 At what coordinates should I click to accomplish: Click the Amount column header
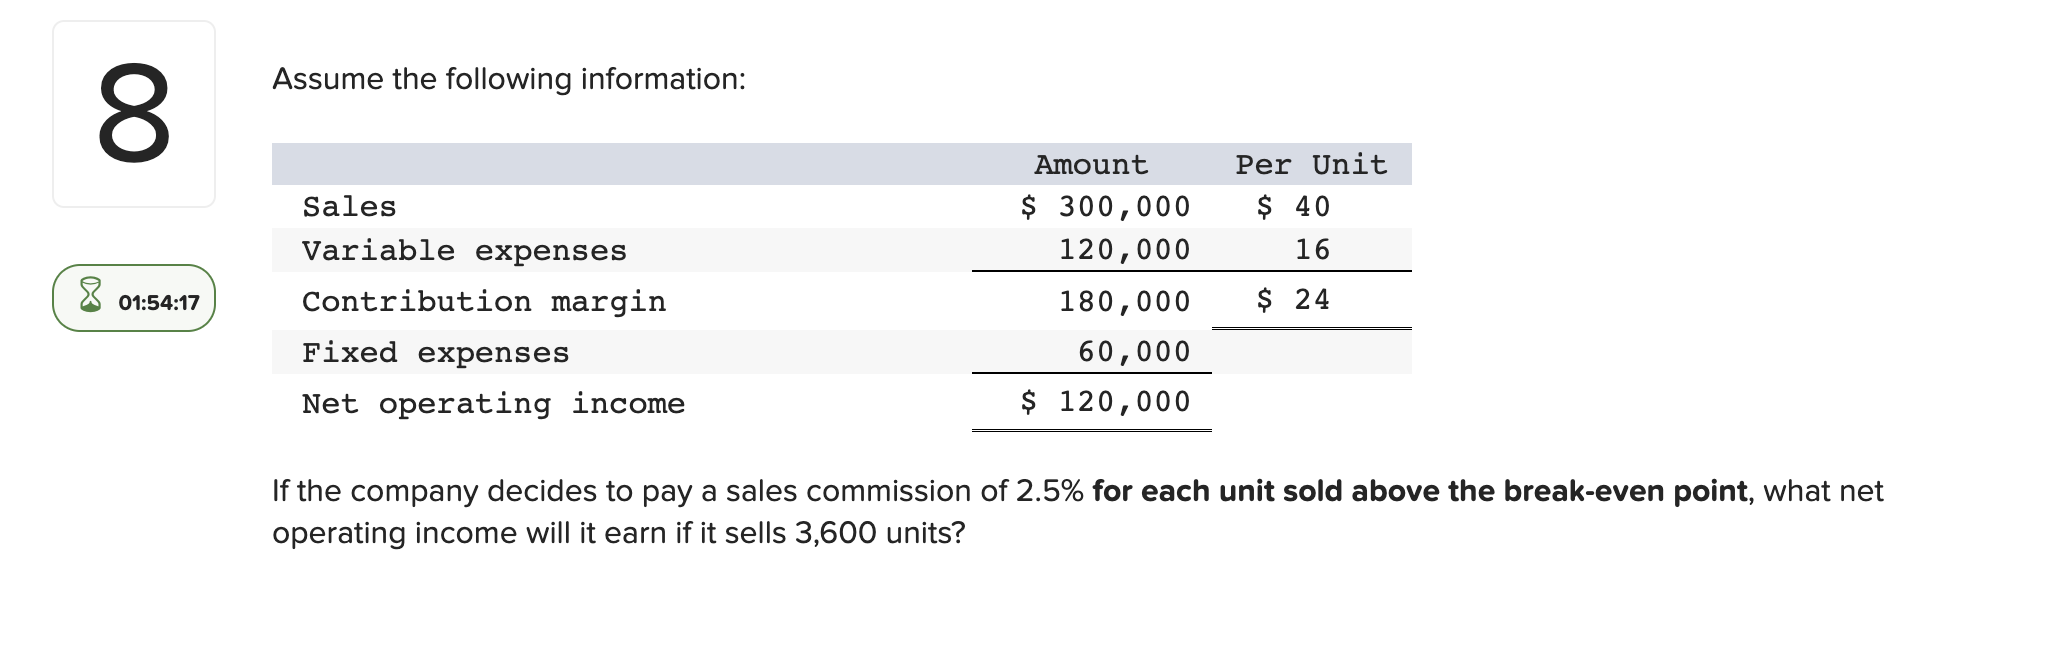tap(1091, 165)
